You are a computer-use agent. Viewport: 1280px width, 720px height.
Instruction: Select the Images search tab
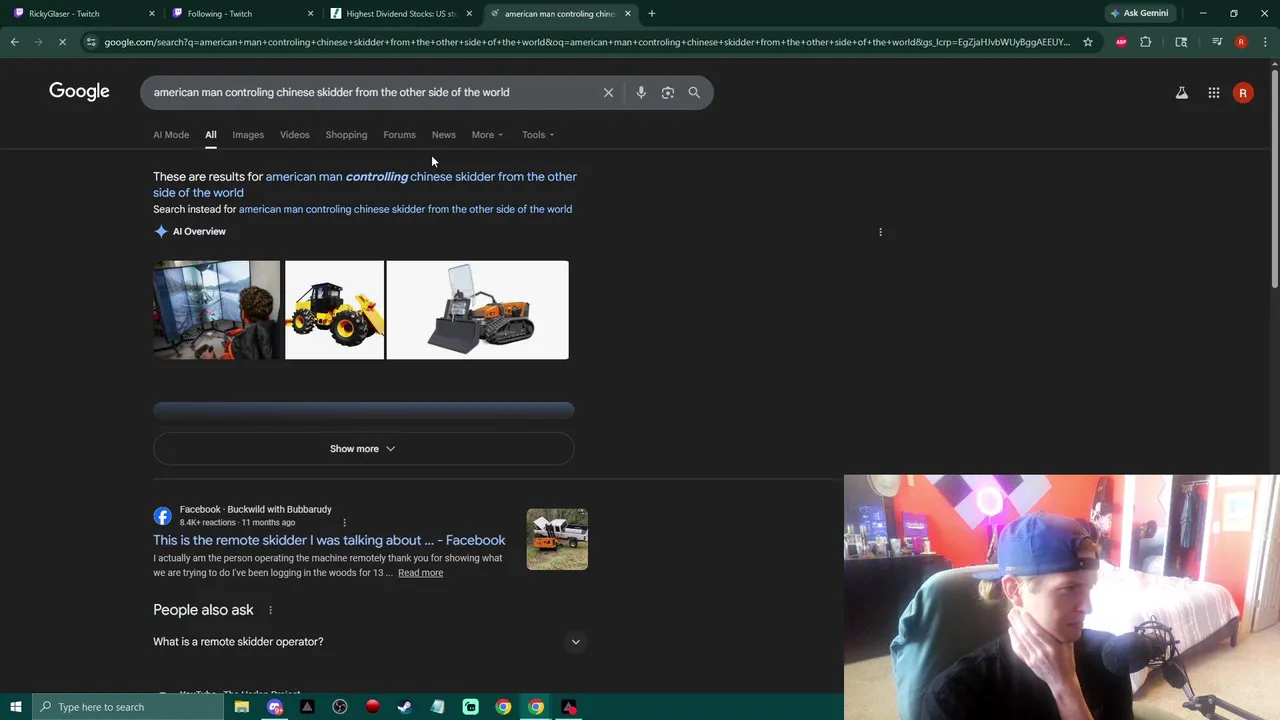[248, 135]
